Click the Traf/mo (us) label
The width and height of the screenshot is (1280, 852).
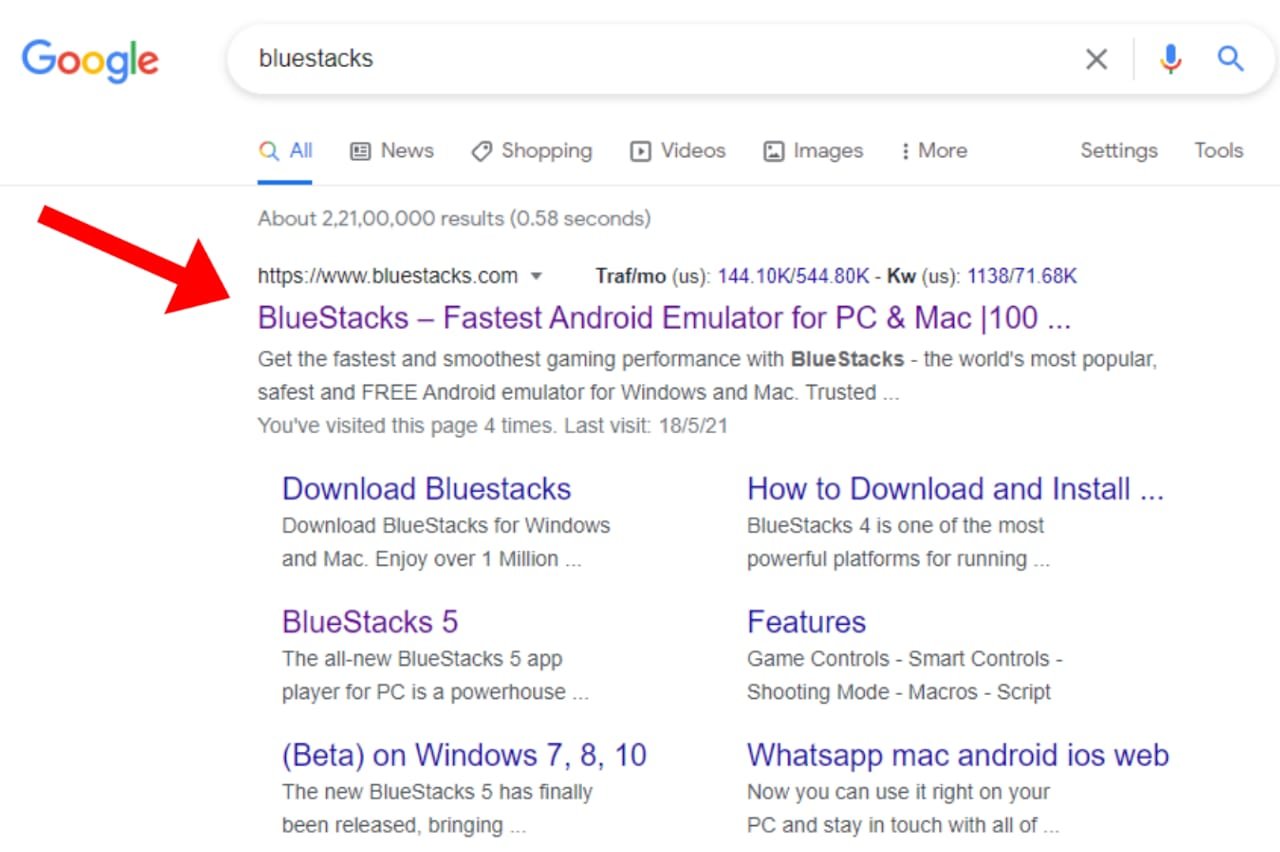[x=652, y=276]
